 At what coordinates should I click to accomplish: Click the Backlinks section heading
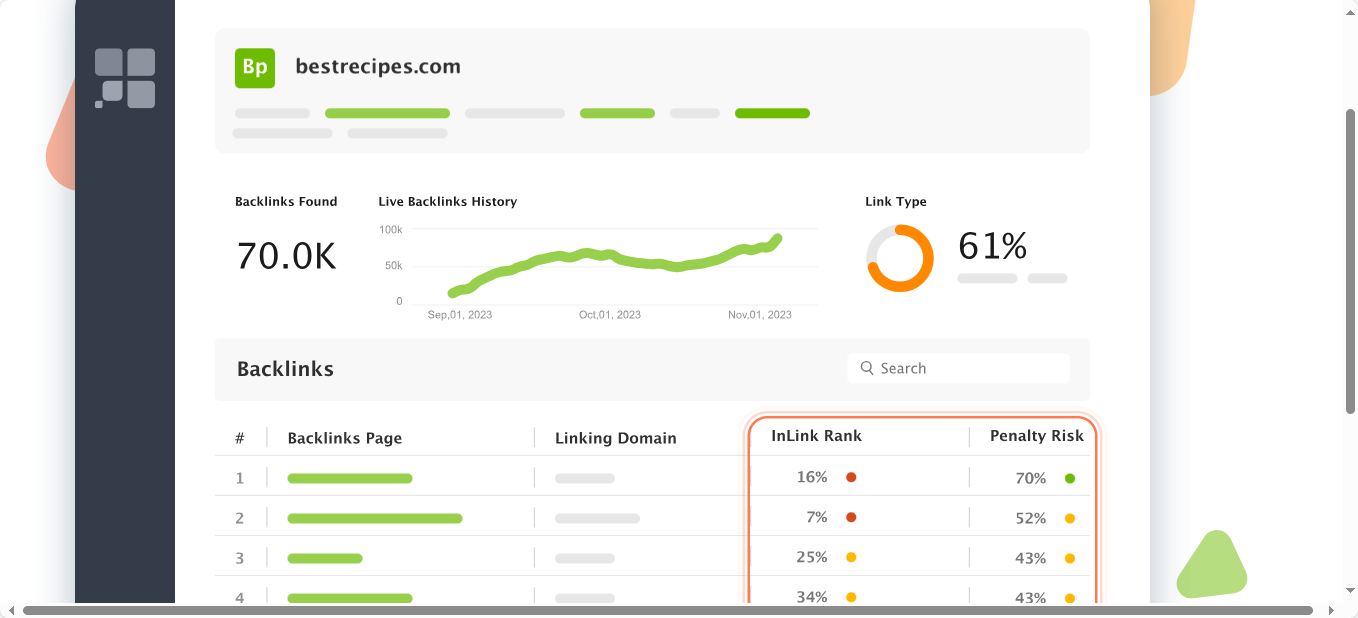(285, 369)
